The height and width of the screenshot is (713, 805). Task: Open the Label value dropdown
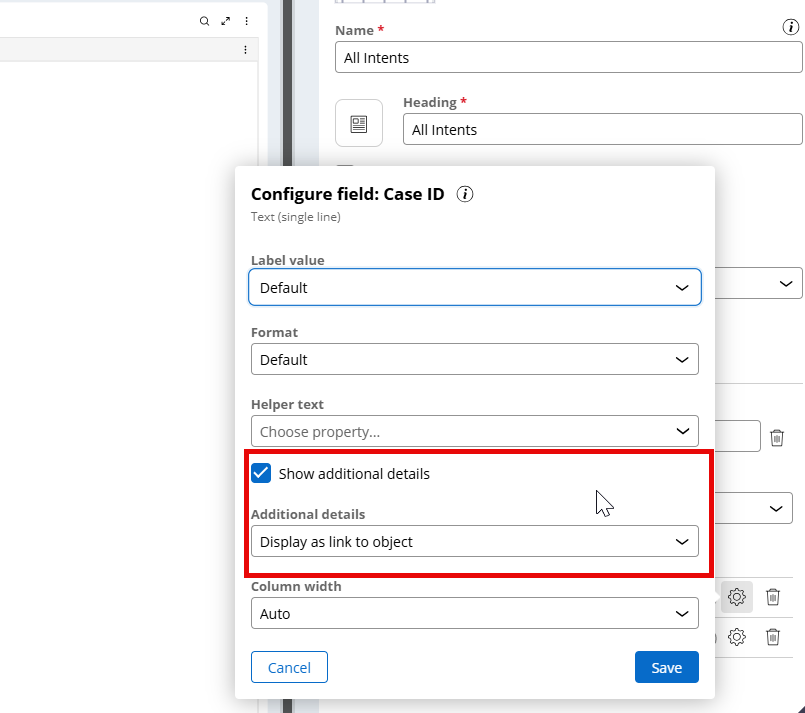tap(475, 288)
